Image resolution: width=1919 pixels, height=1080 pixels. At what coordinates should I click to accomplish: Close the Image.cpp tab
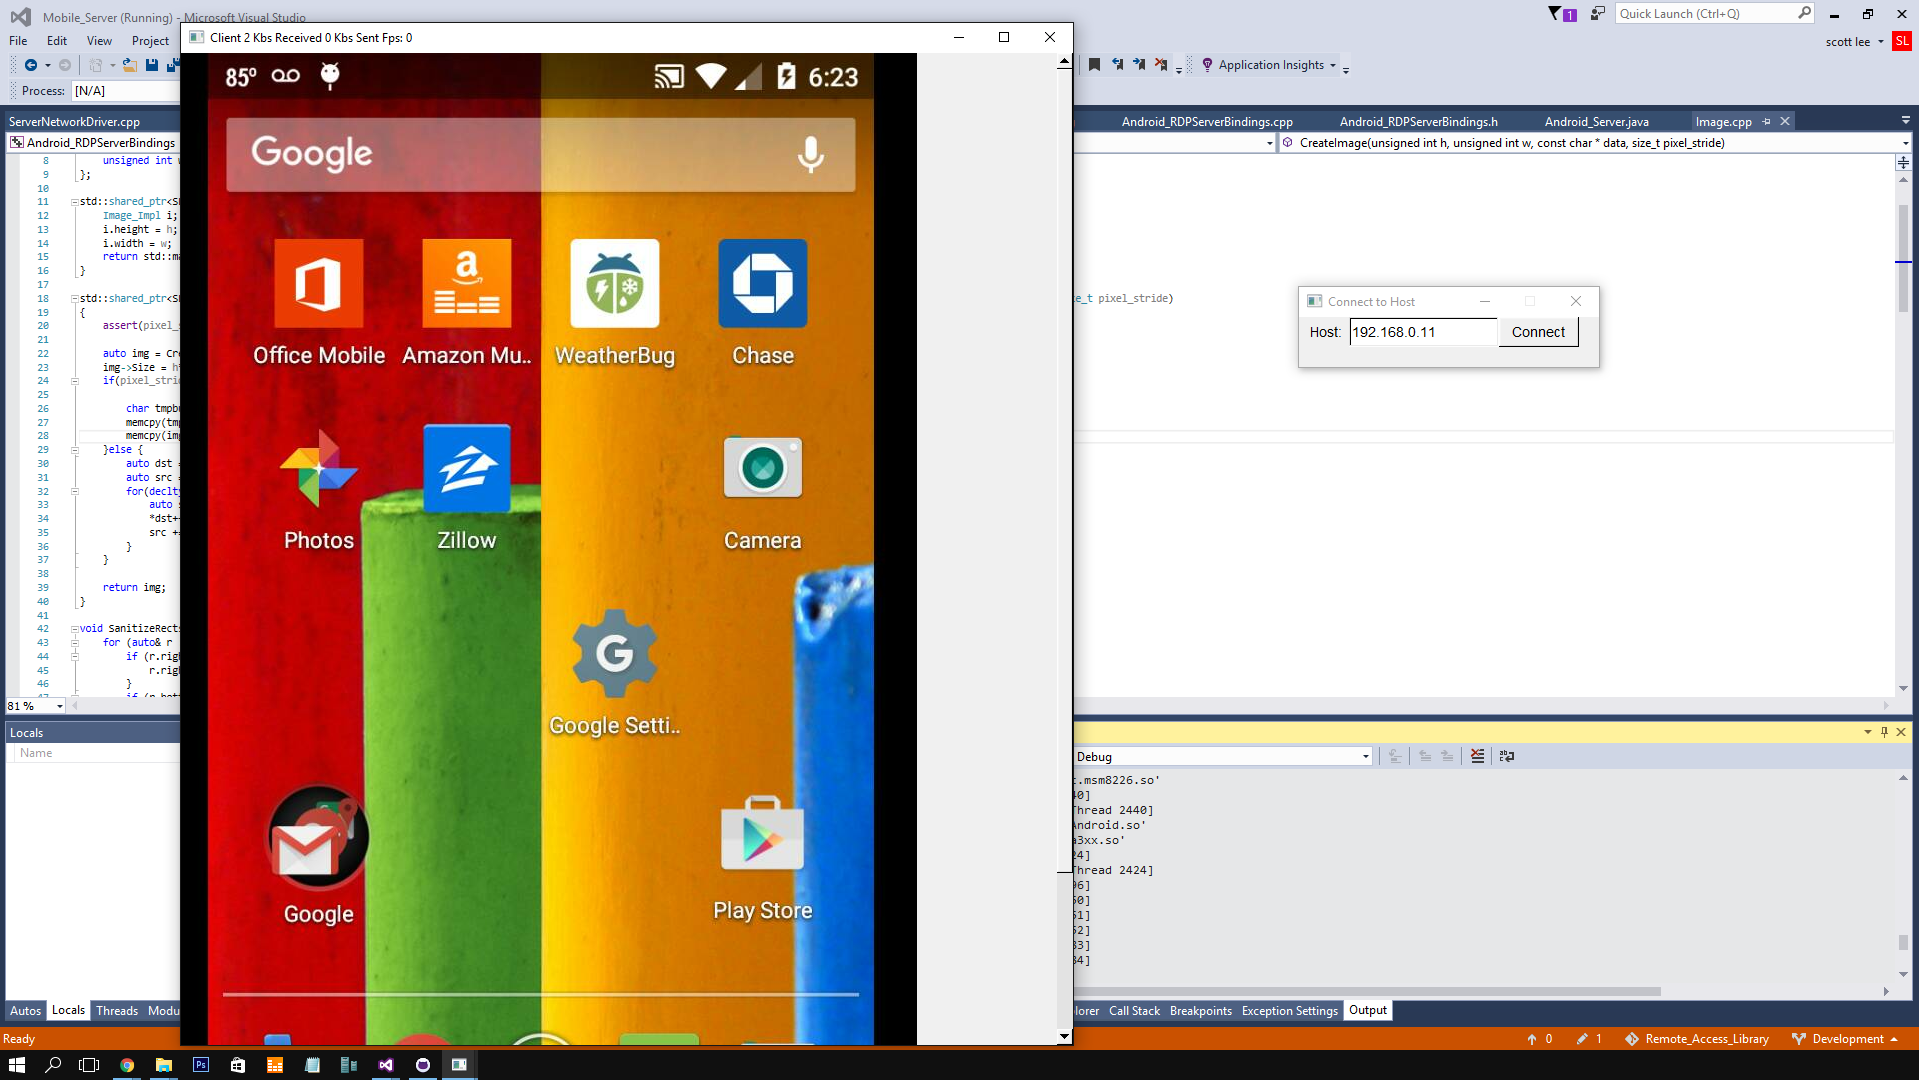[x=1785, y=121]
